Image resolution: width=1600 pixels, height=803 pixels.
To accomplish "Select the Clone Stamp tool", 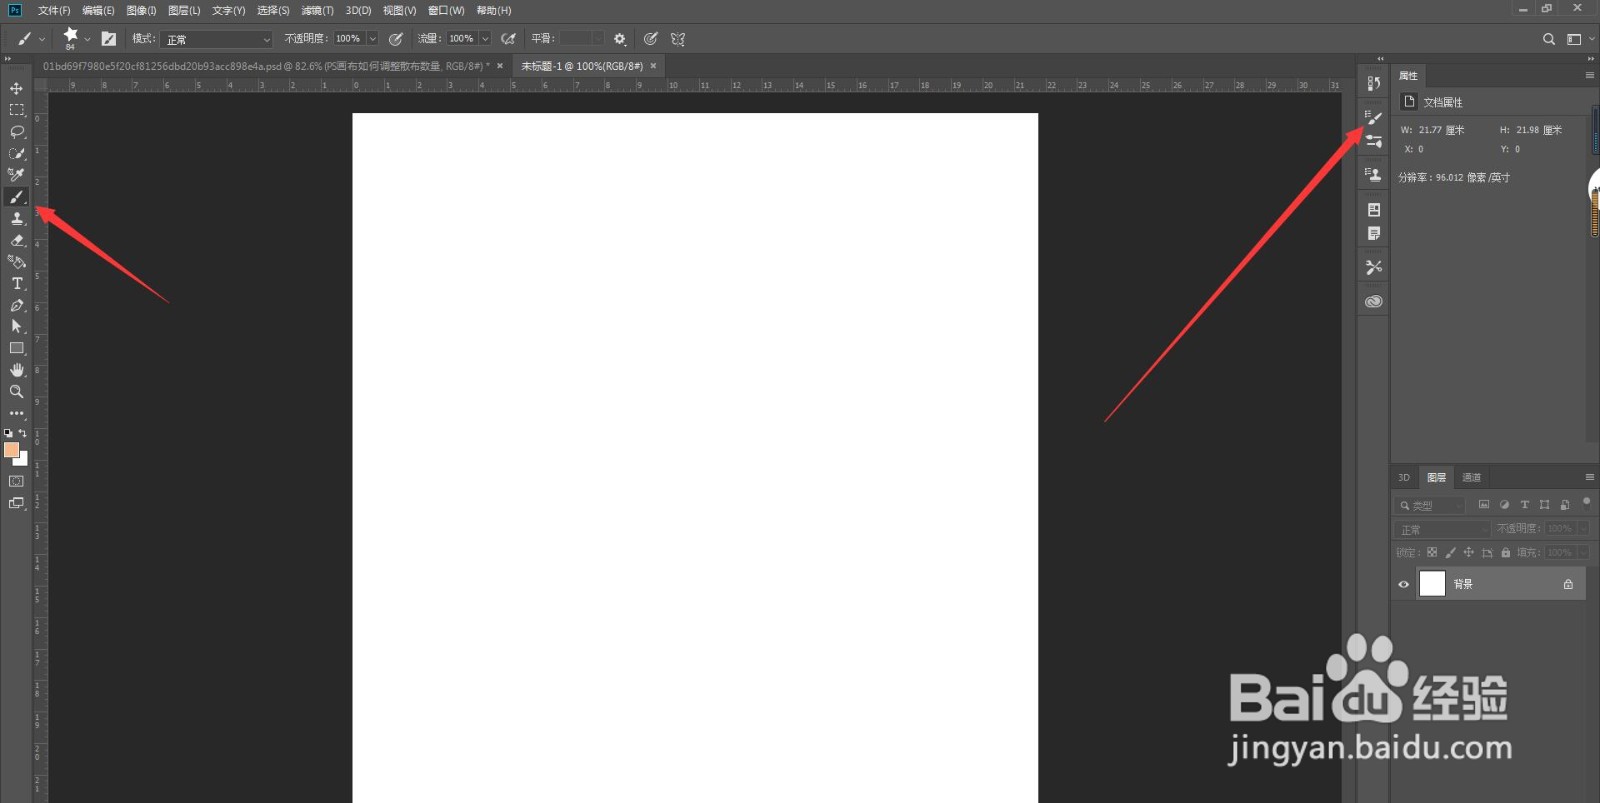I will tap(17, 219).
